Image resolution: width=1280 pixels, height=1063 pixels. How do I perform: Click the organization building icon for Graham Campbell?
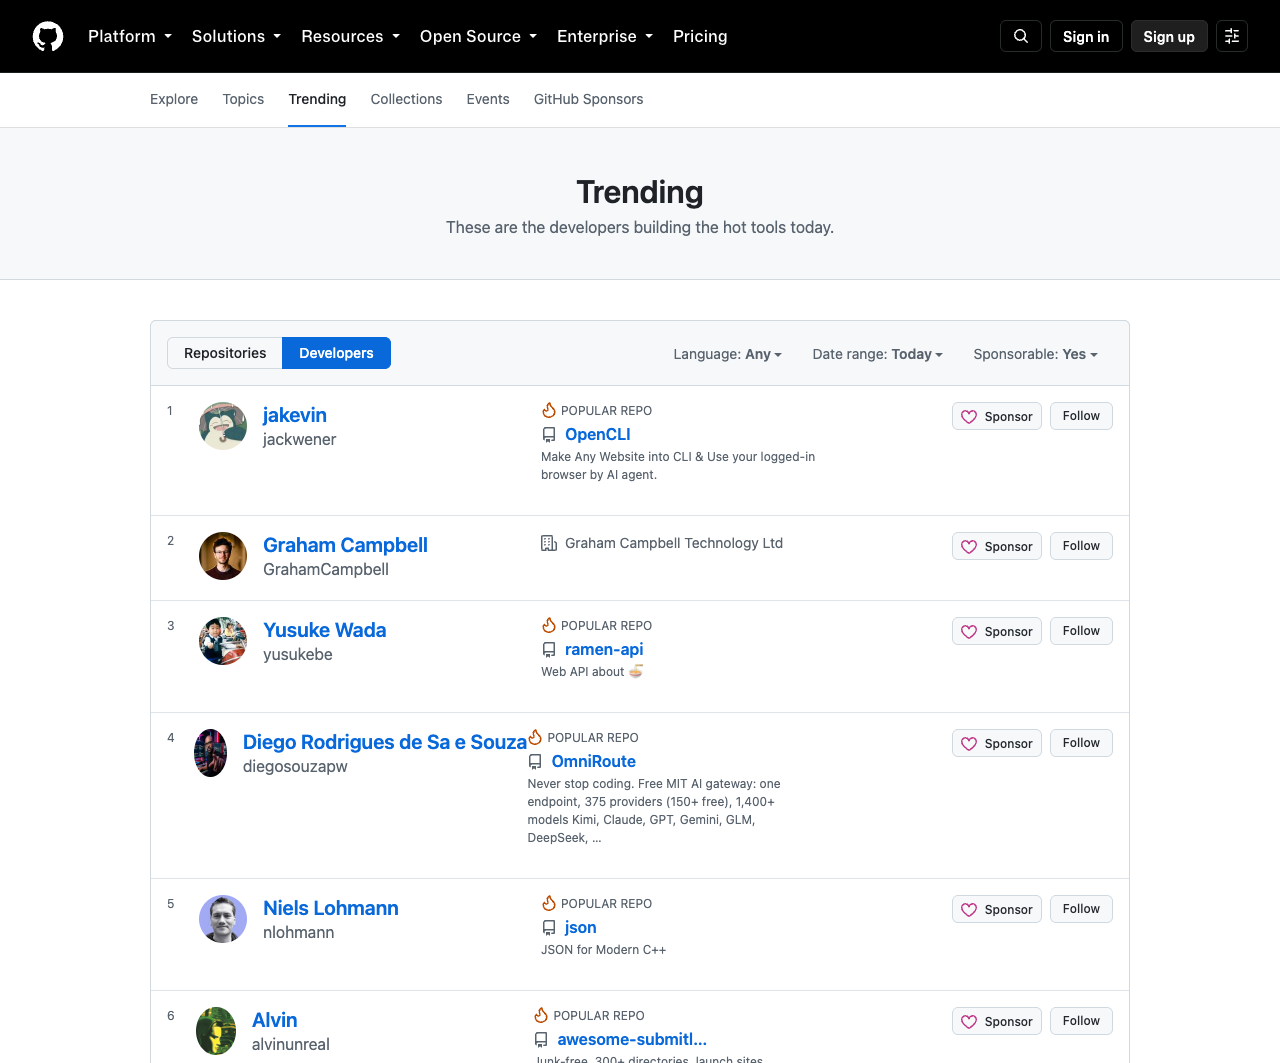tap(549, 543)
